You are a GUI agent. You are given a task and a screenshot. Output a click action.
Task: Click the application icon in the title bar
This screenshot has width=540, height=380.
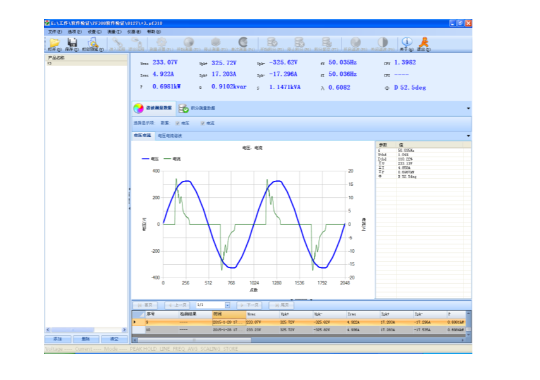click(x=47, y=23)
